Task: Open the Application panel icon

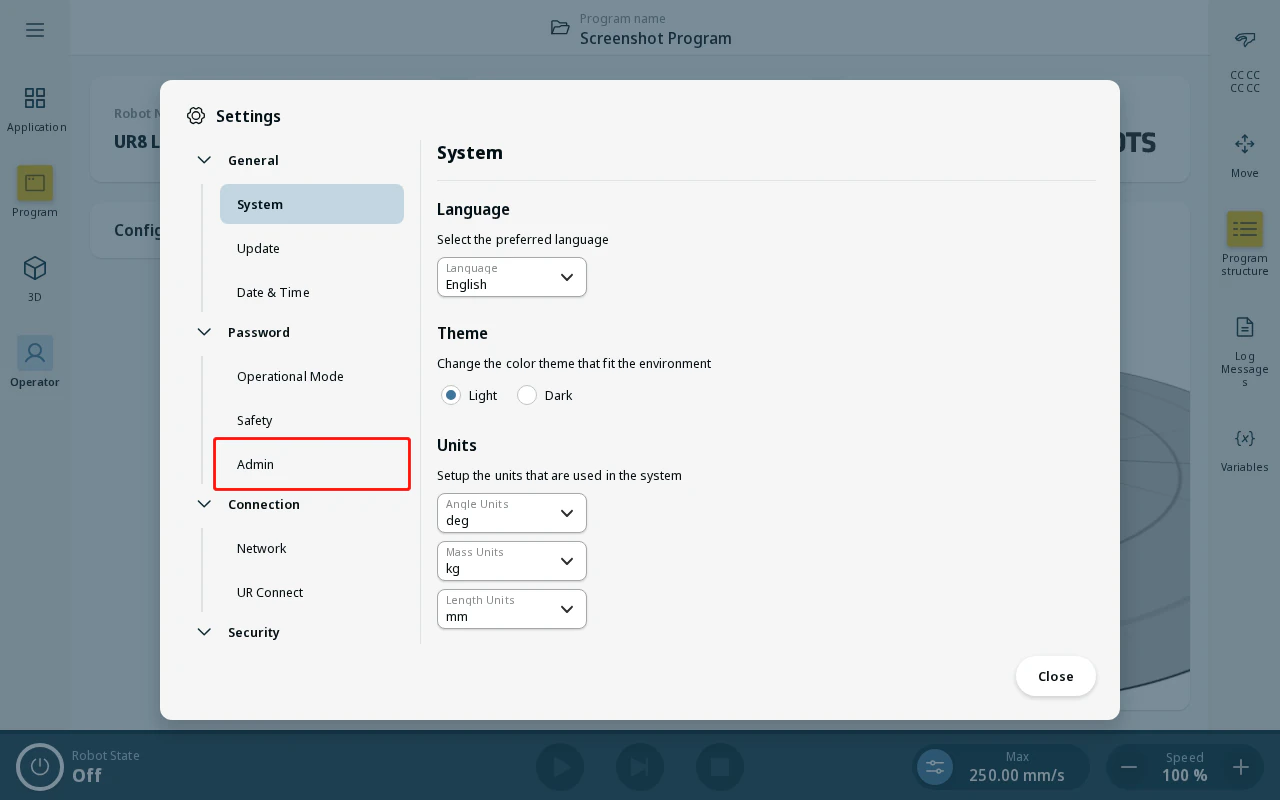Action: [35, 98]
